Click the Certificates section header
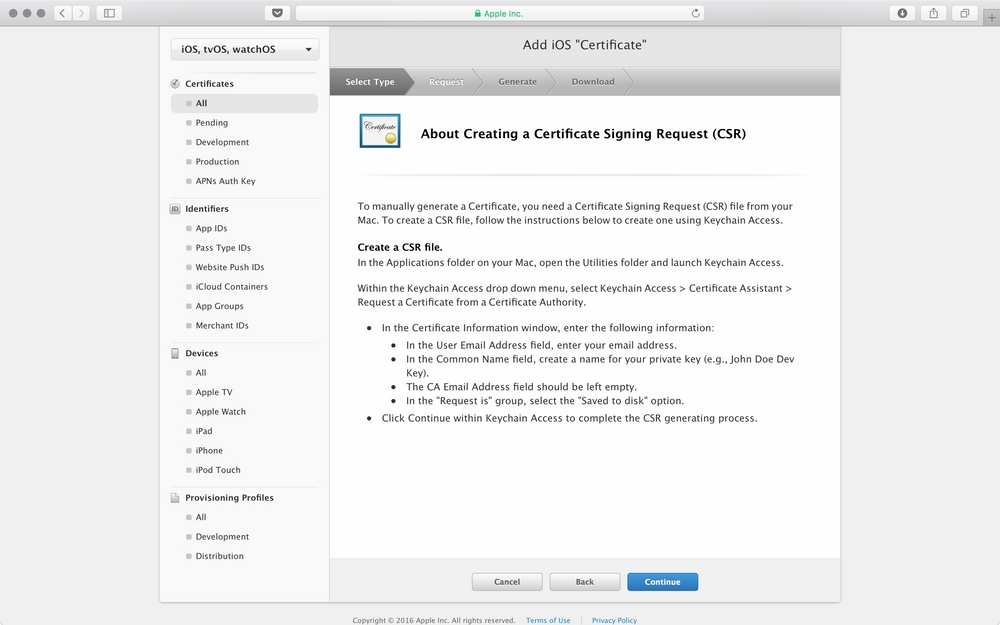Screen dimensions: 1000x625 click(x=209, y=84)
